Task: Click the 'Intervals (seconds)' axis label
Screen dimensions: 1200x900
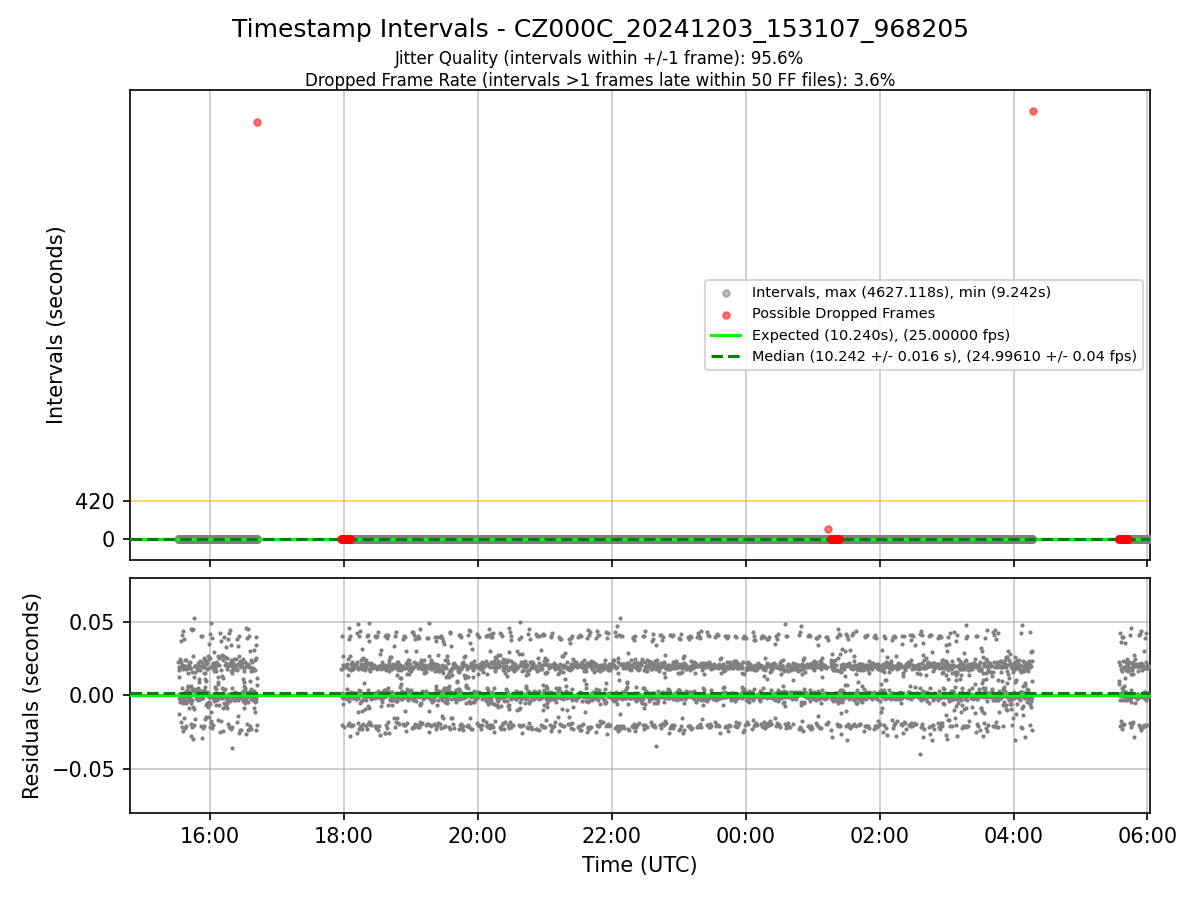Action: 56,325
